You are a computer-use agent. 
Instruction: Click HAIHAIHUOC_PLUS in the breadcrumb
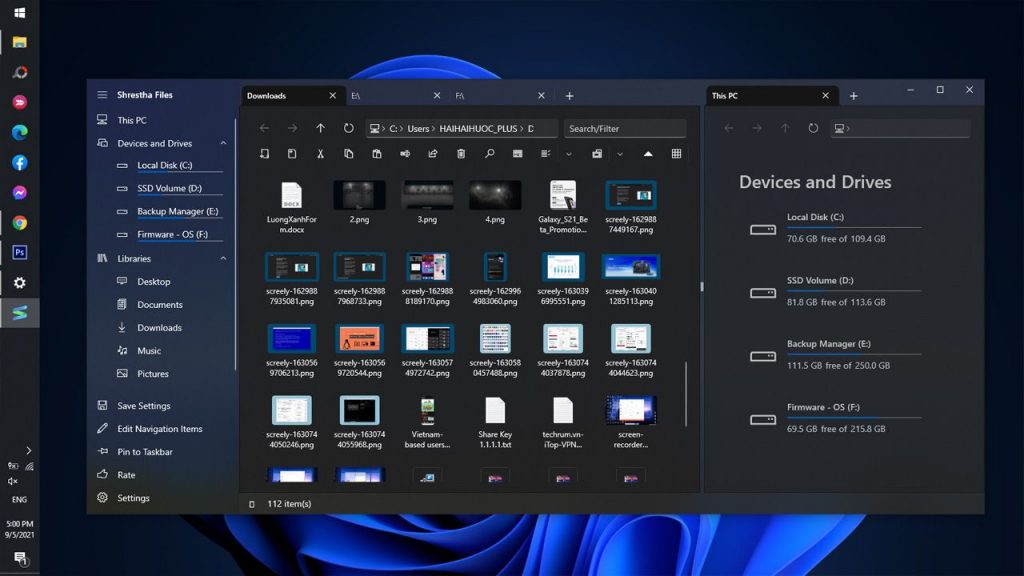pyautogui.click(x=478, y=129)
